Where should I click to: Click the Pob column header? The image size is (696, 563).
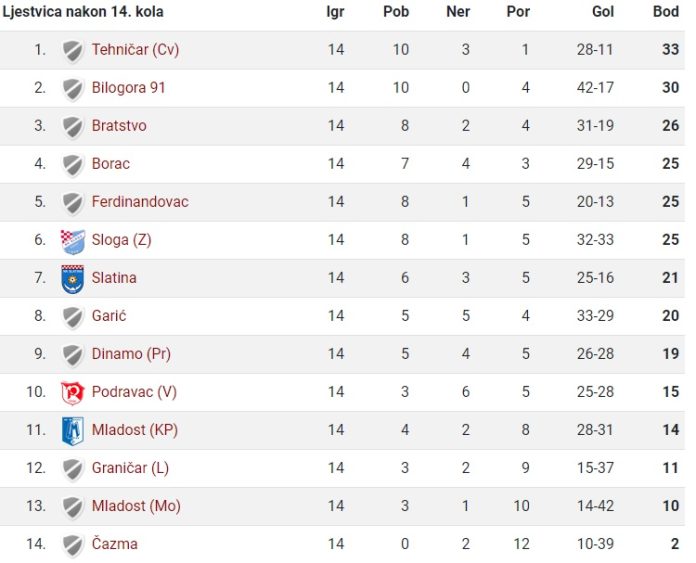(x=396, y=11)
